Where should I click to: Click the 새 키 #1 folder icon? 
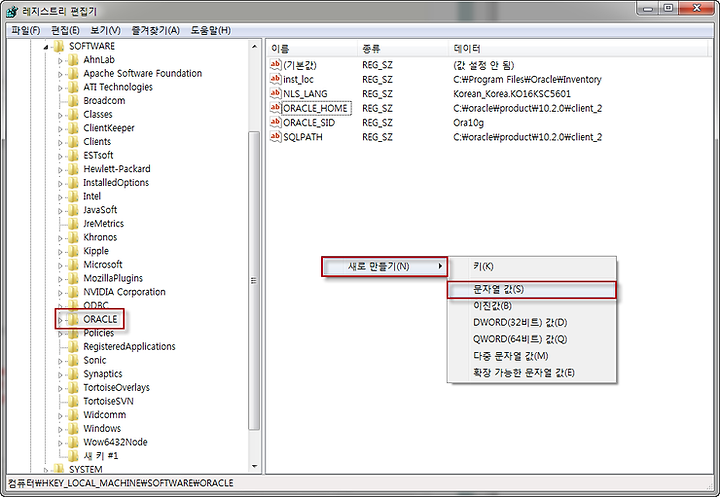click(73, 456)
